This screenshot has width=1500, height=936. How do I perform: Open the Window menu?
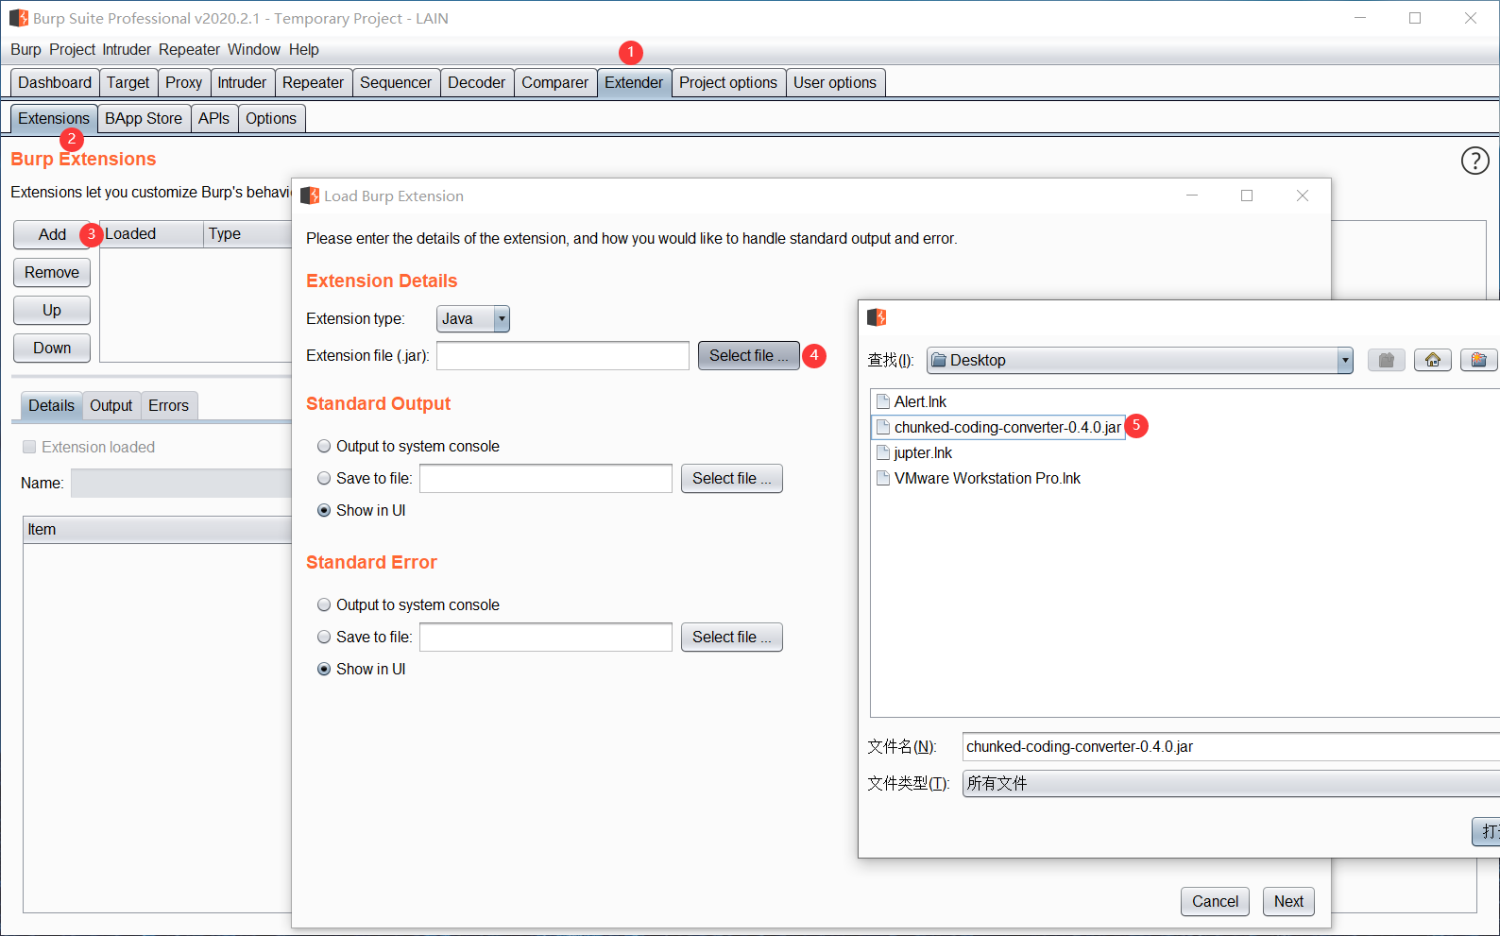[x=254, y=50]
